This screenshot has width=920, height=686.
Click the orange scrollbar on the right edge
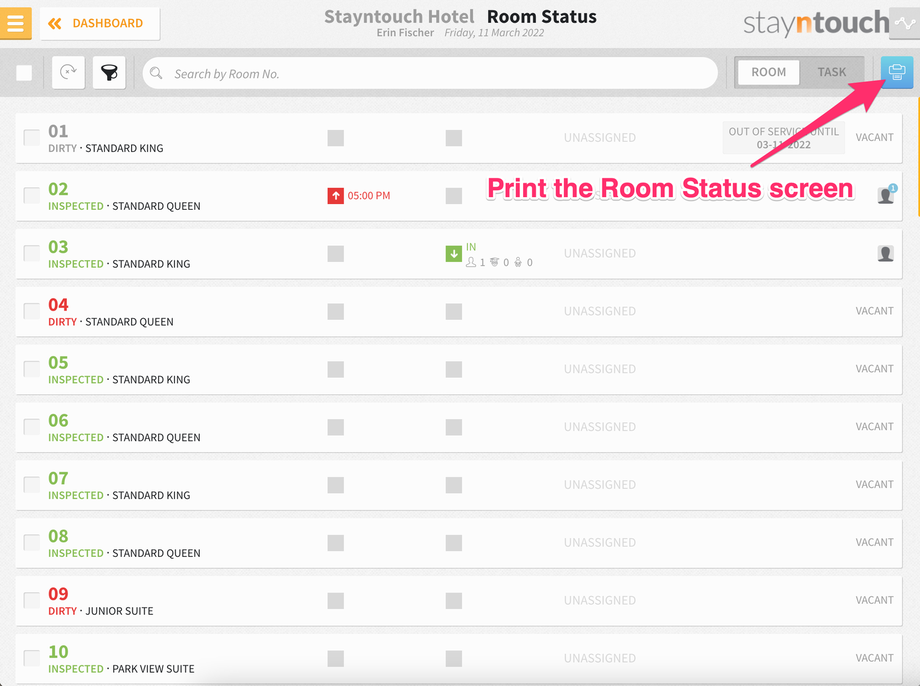[918, 157]
